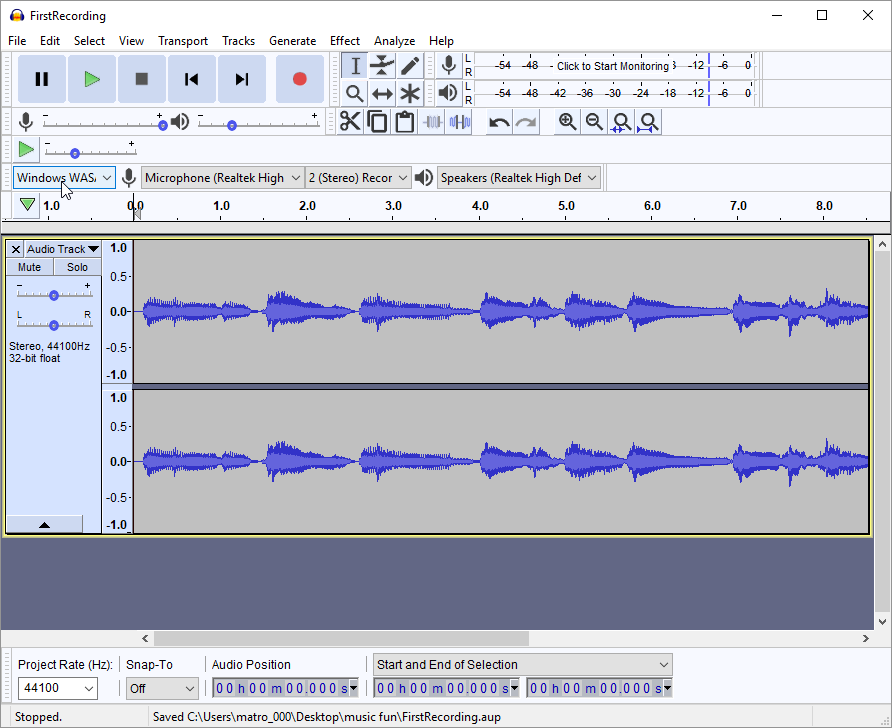Mute the Audio Track
892x728 pixels.
click(30, 267)
